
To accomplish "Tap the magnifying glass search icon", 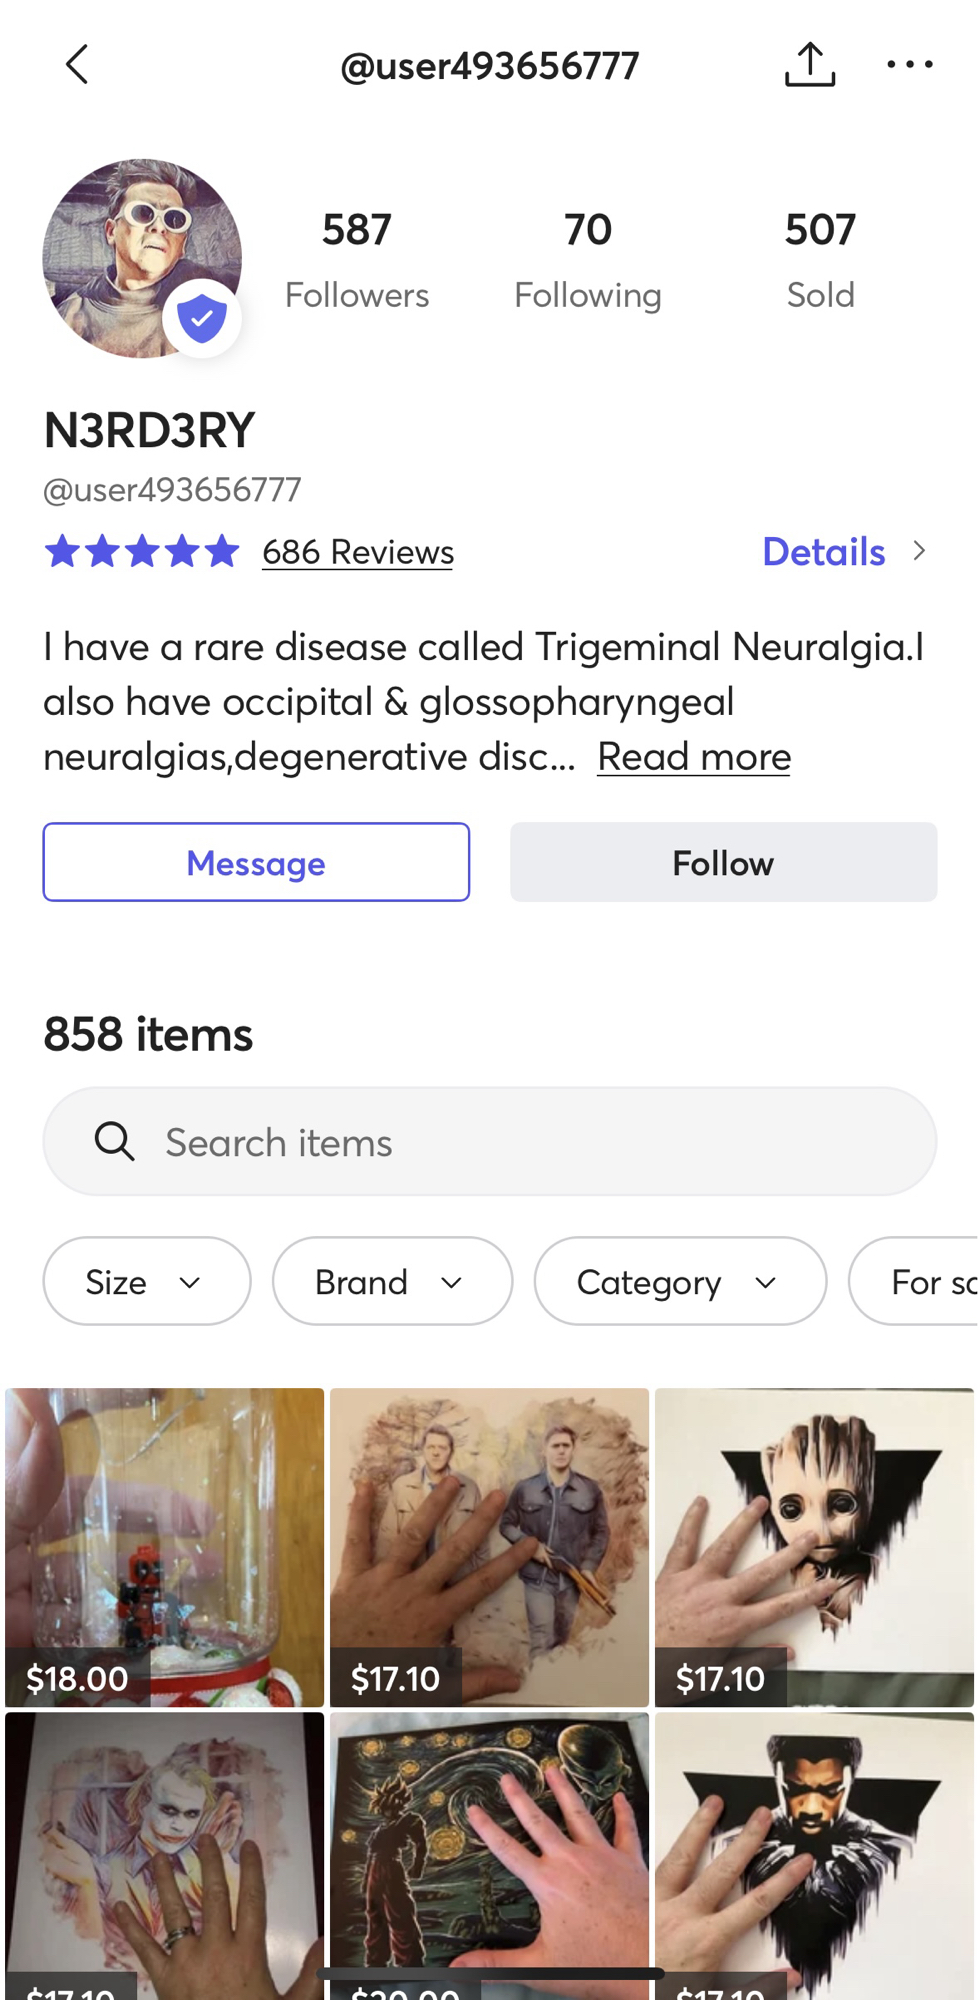I will coord(115,1141).
